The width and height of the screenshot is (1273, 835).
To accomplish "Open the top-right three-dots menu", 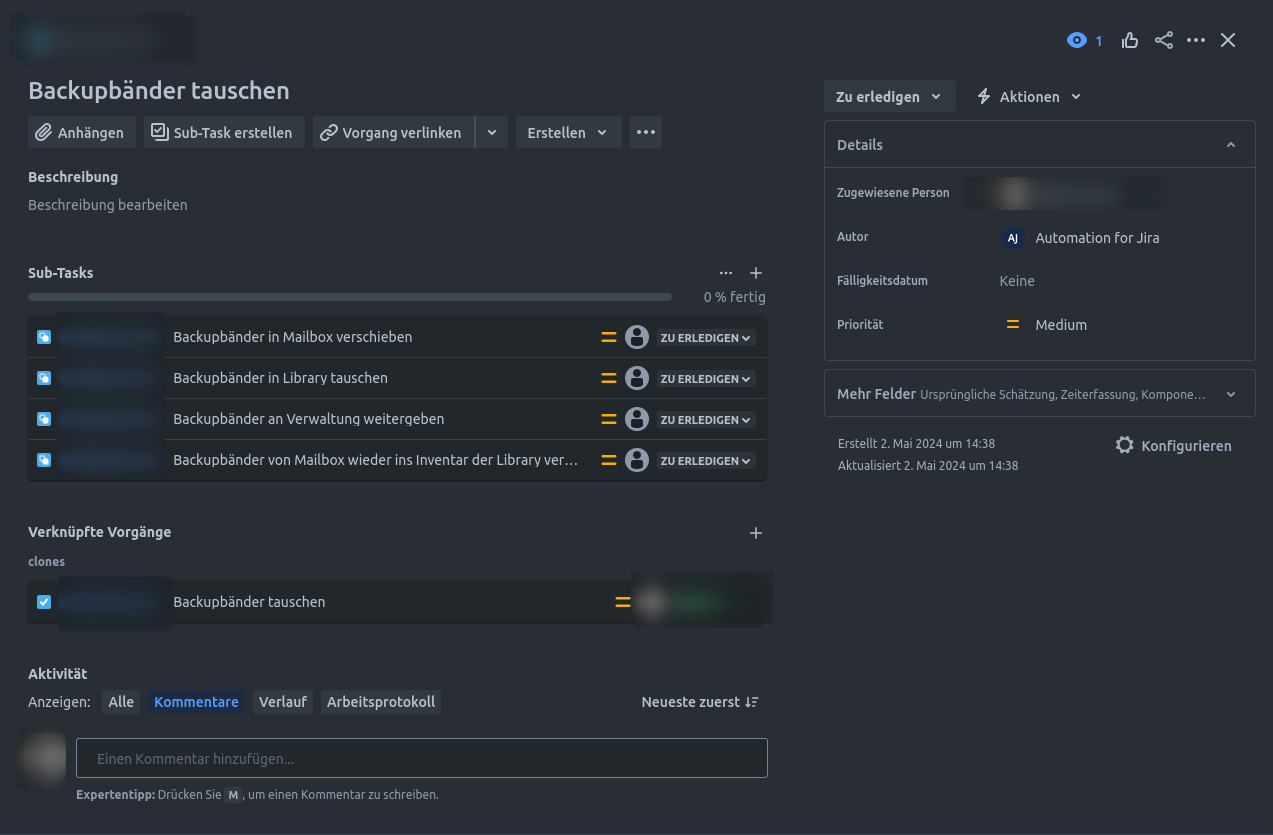I will coord(1196,40).
